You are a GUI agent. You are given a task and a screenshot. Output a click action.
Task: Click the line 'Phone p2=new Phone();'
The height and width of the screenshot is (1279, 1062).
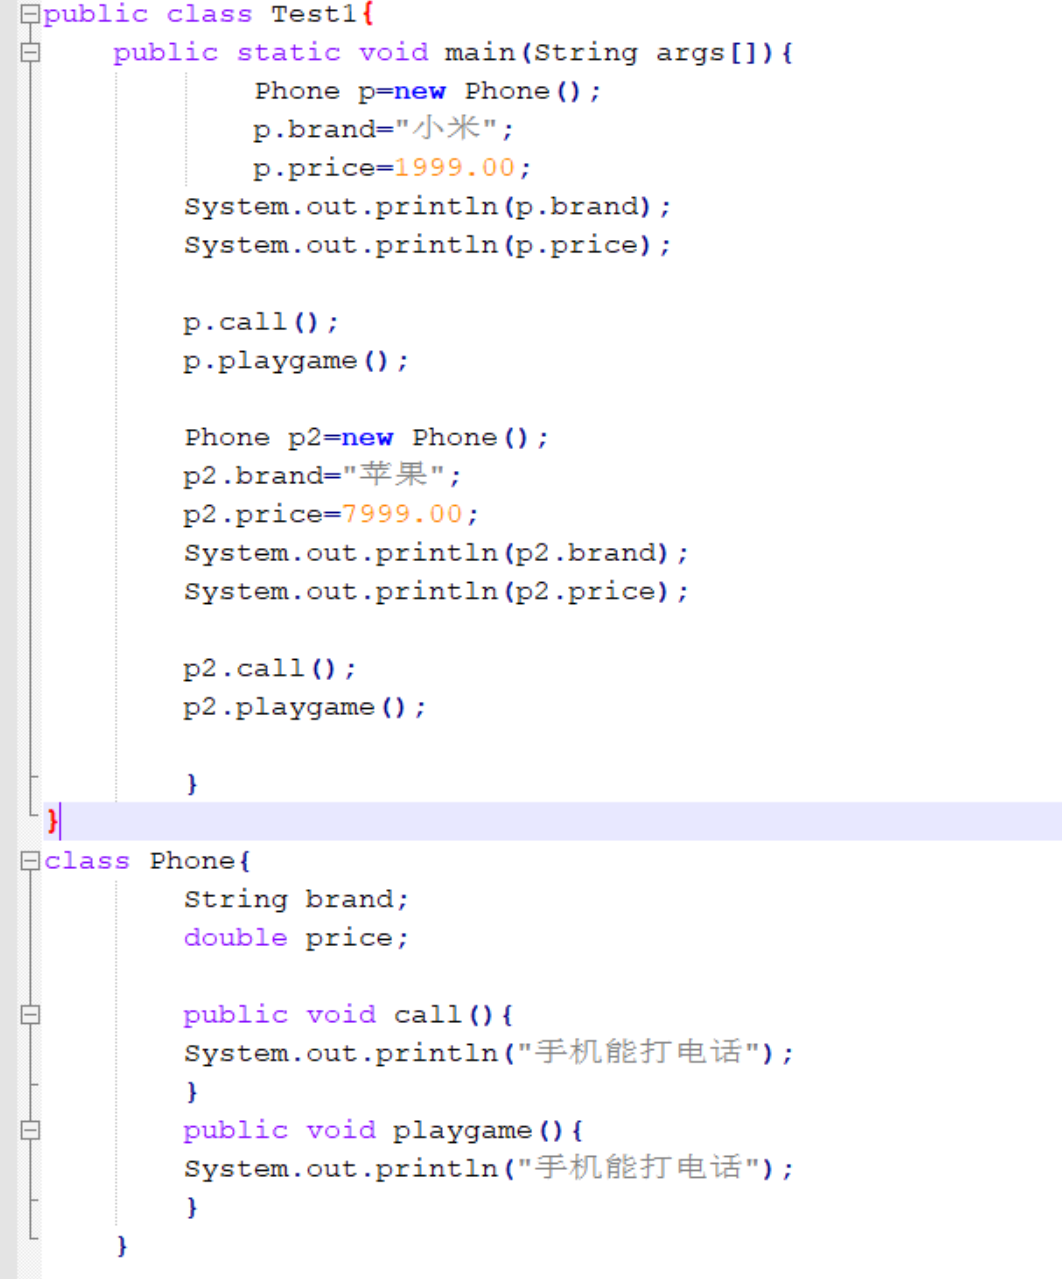366,438
